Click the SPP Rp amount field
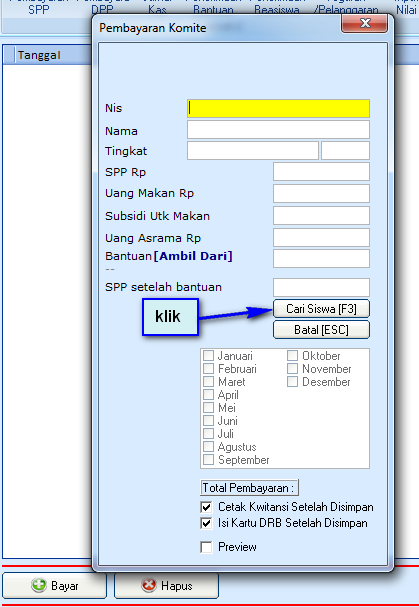 321,171
